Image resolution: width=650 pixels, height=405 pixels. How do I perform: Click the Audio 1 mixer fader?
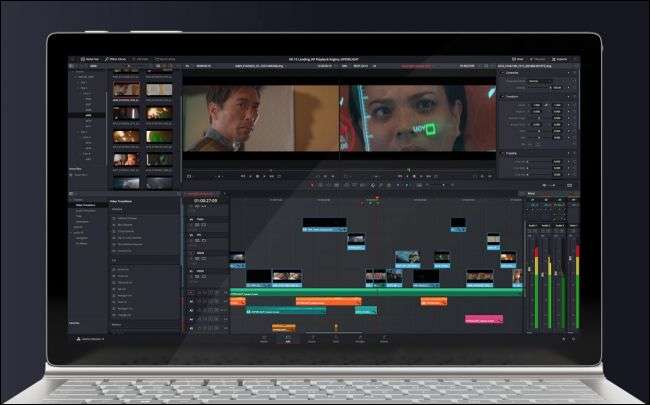pos(530,269)
